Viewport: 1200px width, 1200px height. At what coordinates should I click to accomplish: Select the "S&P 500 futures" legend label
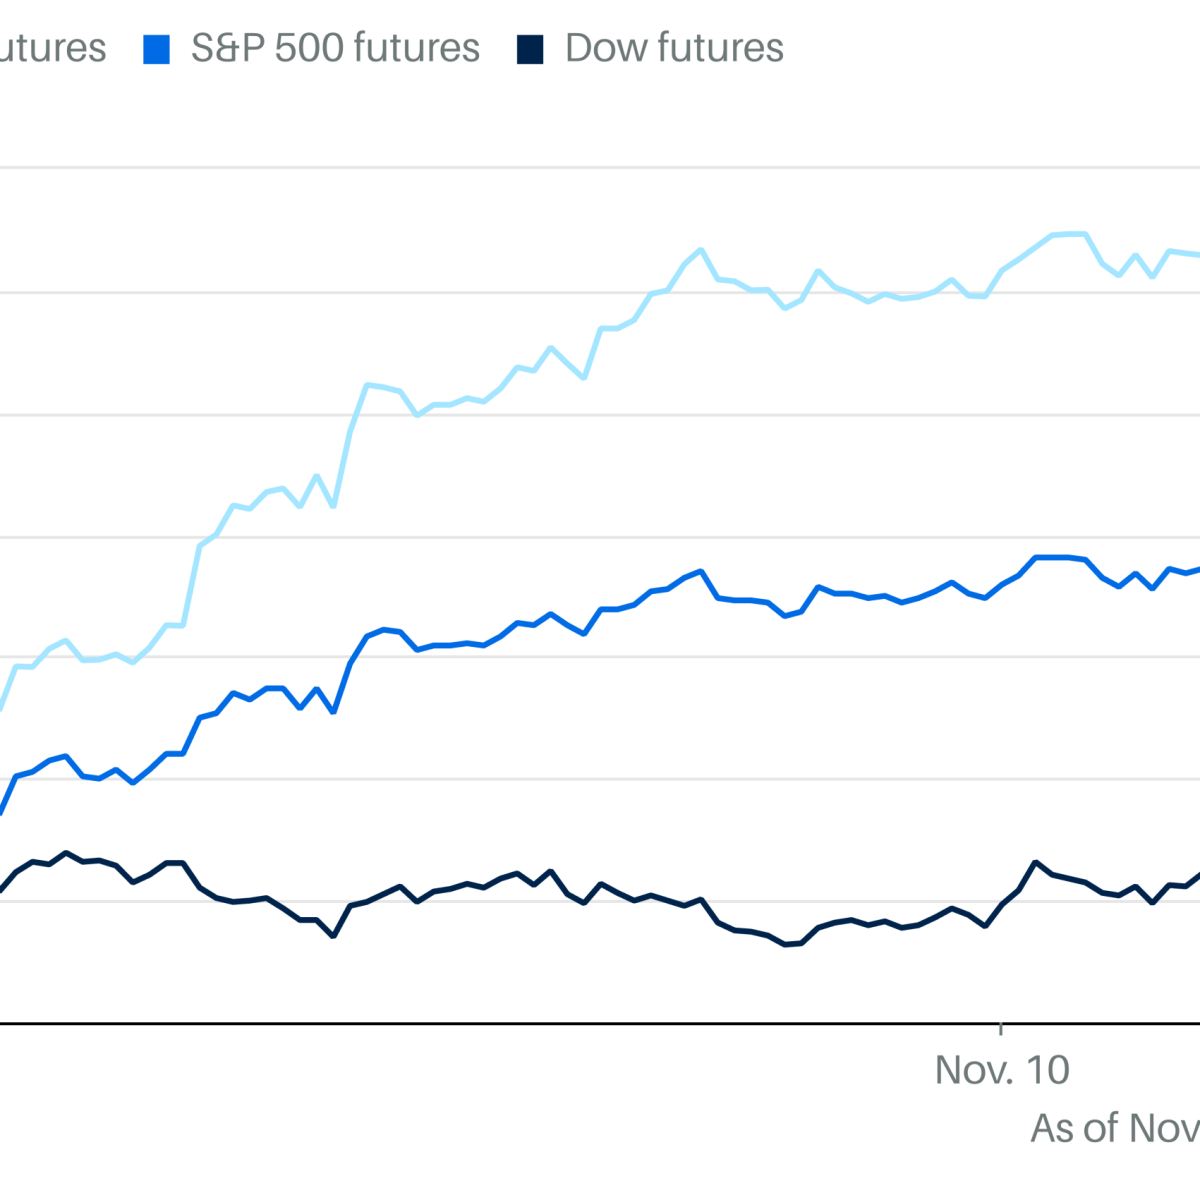click(335, 48)
